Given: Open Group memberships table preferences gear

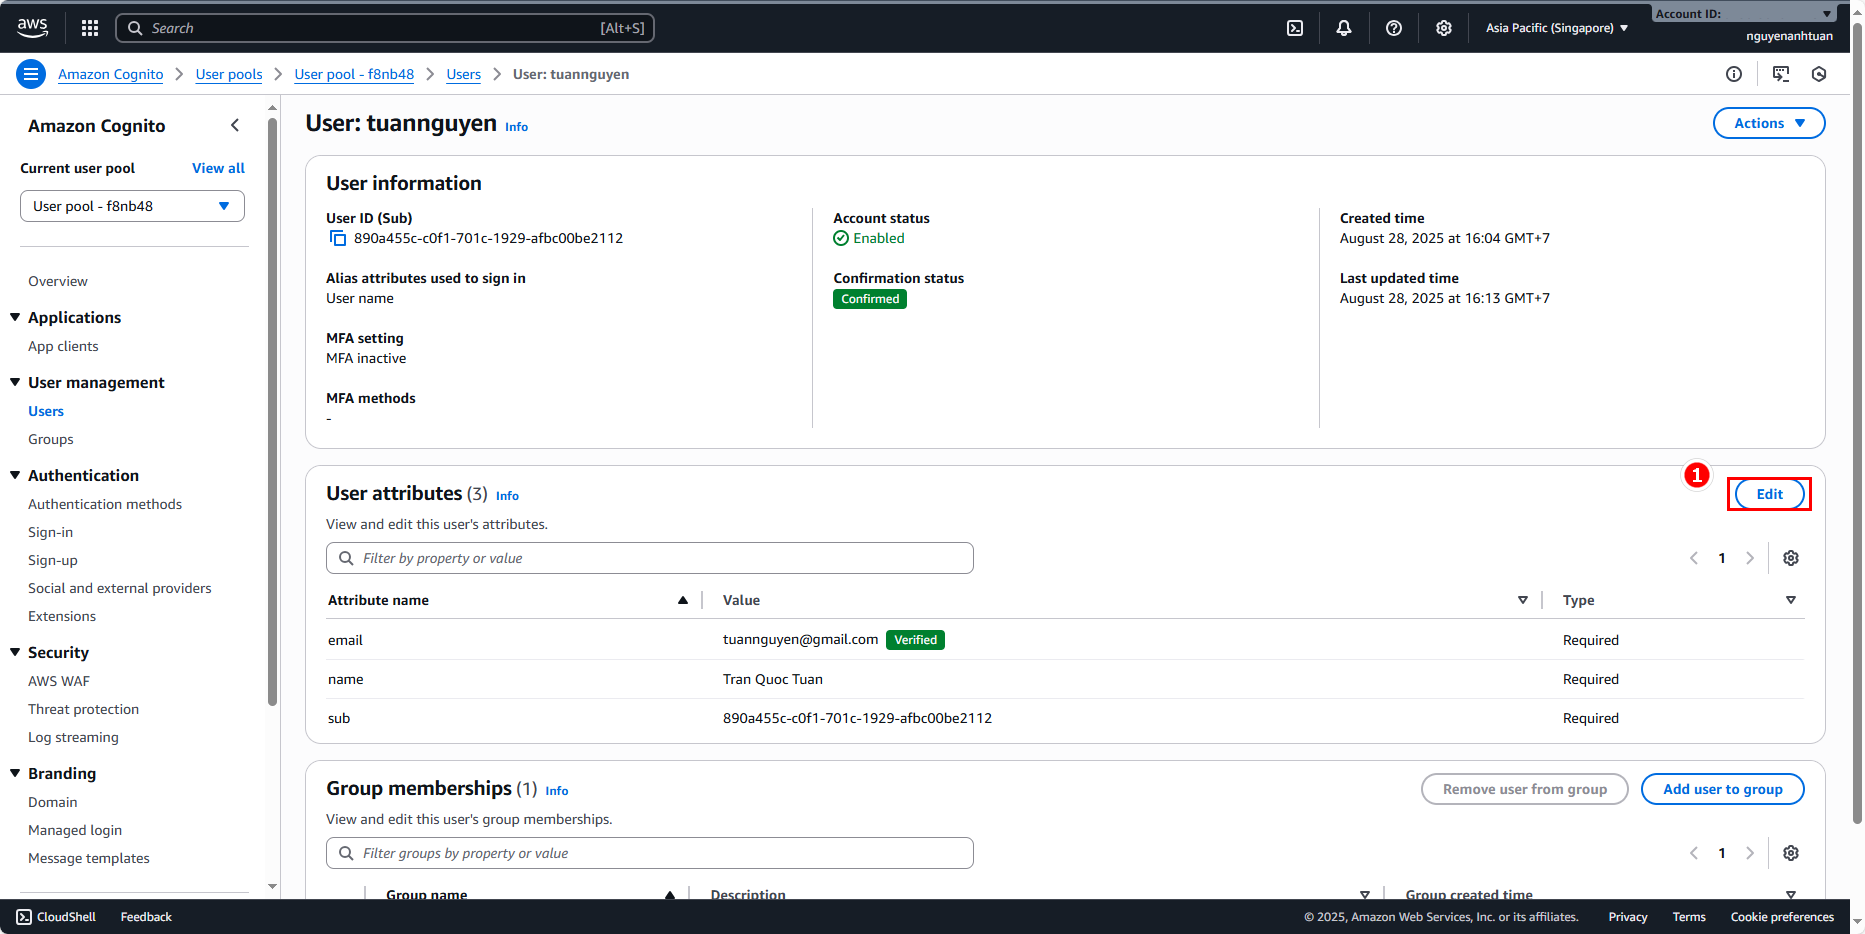Looking at the screenshot, I should [x=1791, y=853].
